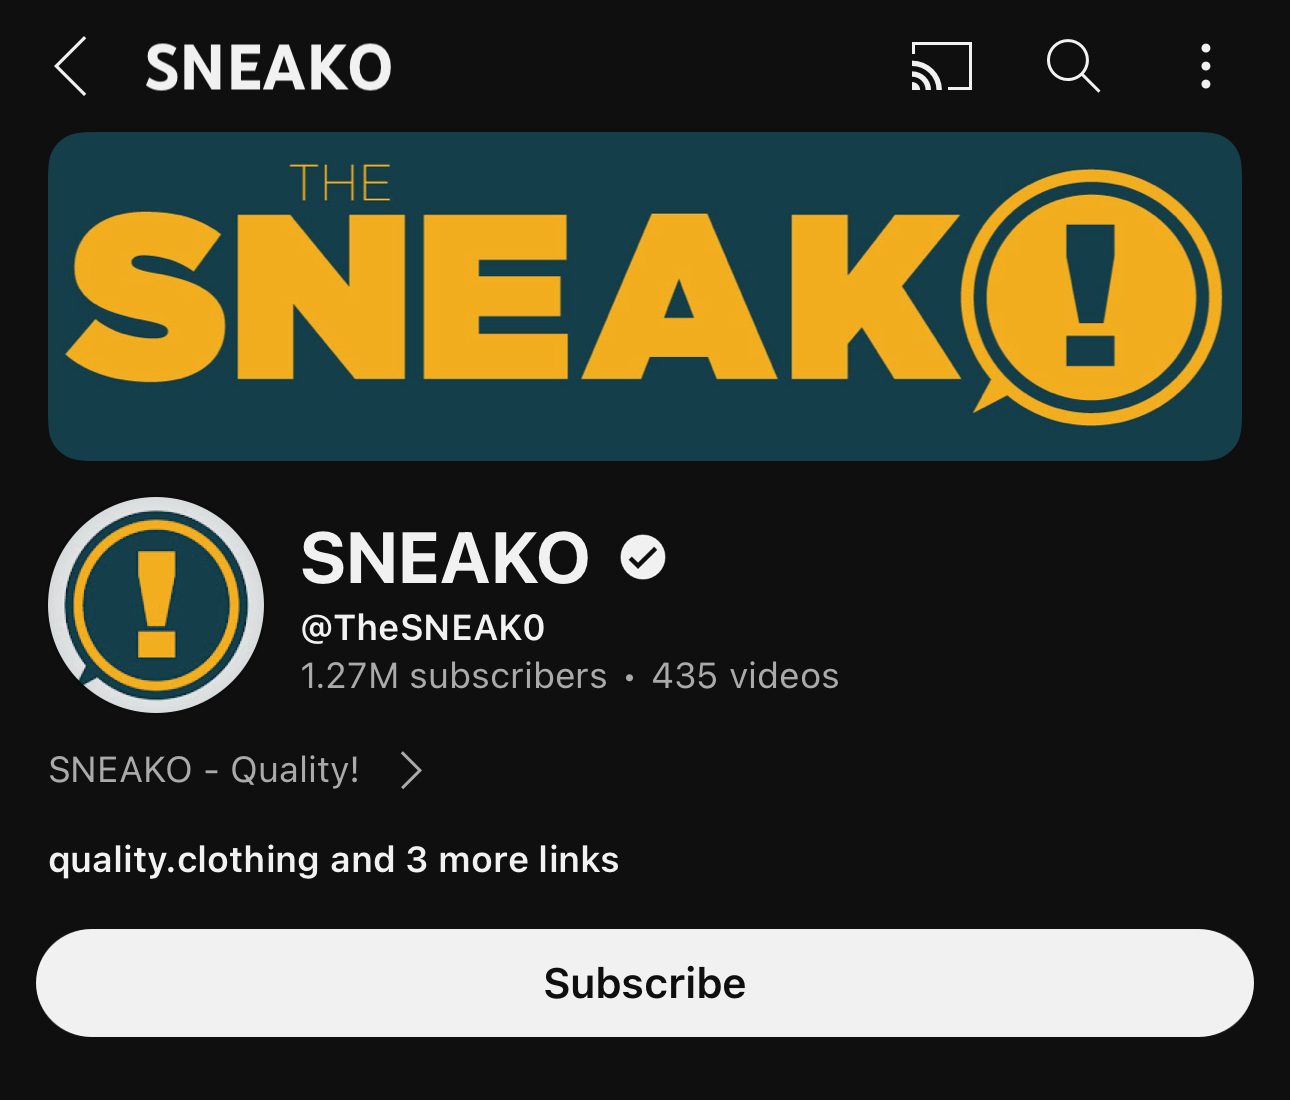The width and height of the screenshot is (1290, 1100).
Task: Expand channel description with chevron arrow
Action: click(x=411, y=770)
